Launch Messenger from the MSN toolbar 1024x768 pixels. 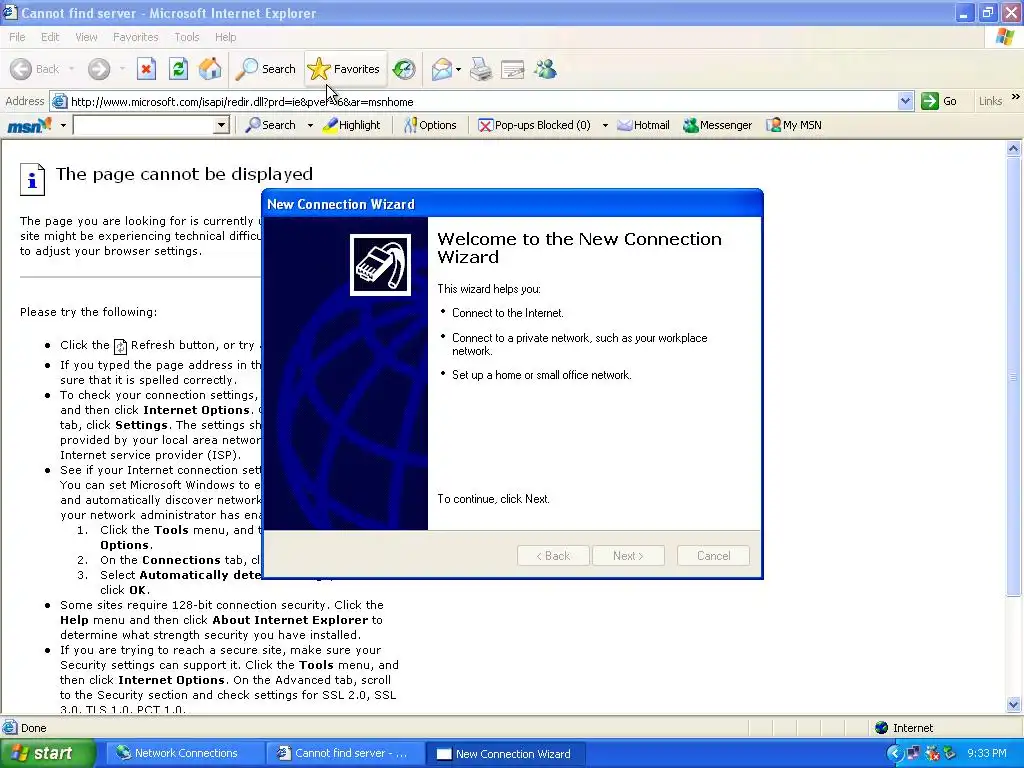(717, 125)
